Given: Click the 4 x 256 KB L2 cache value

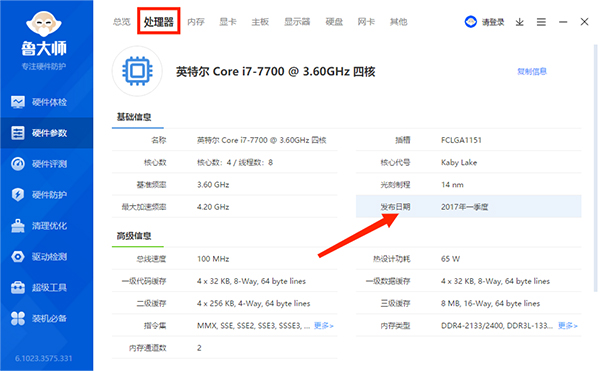Looking at the screenshot, I should (253, 303).
